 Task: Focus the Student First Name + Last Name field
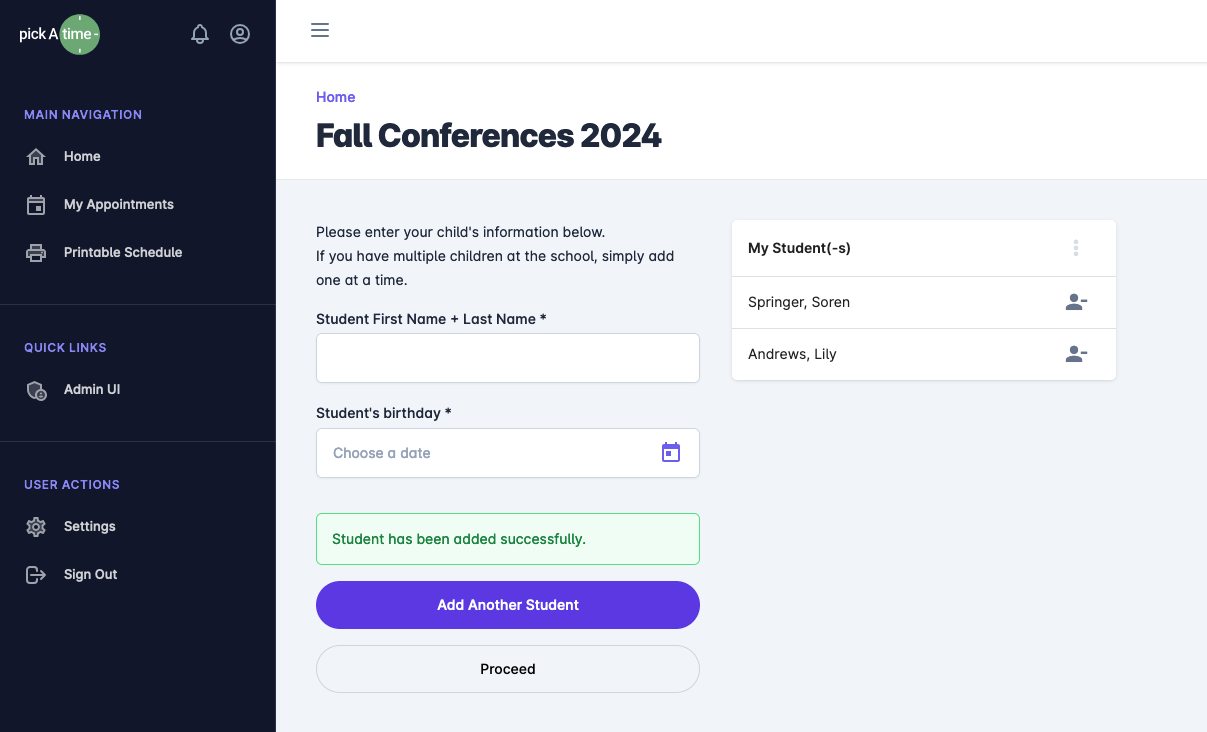508,358
